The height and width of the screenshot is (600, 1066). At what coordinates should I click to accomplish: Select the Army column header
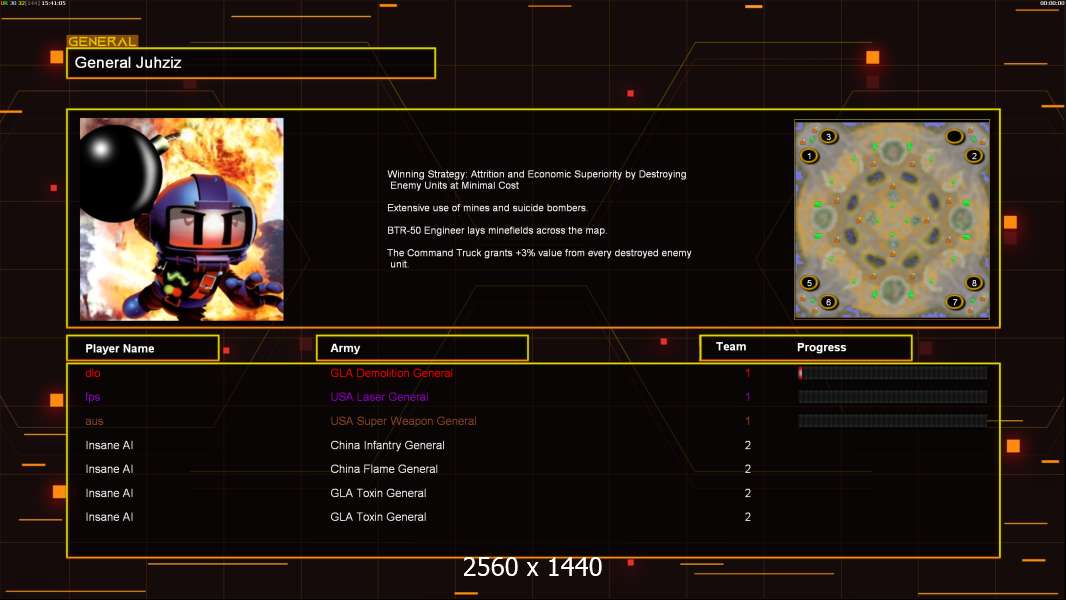pos(422,348)
